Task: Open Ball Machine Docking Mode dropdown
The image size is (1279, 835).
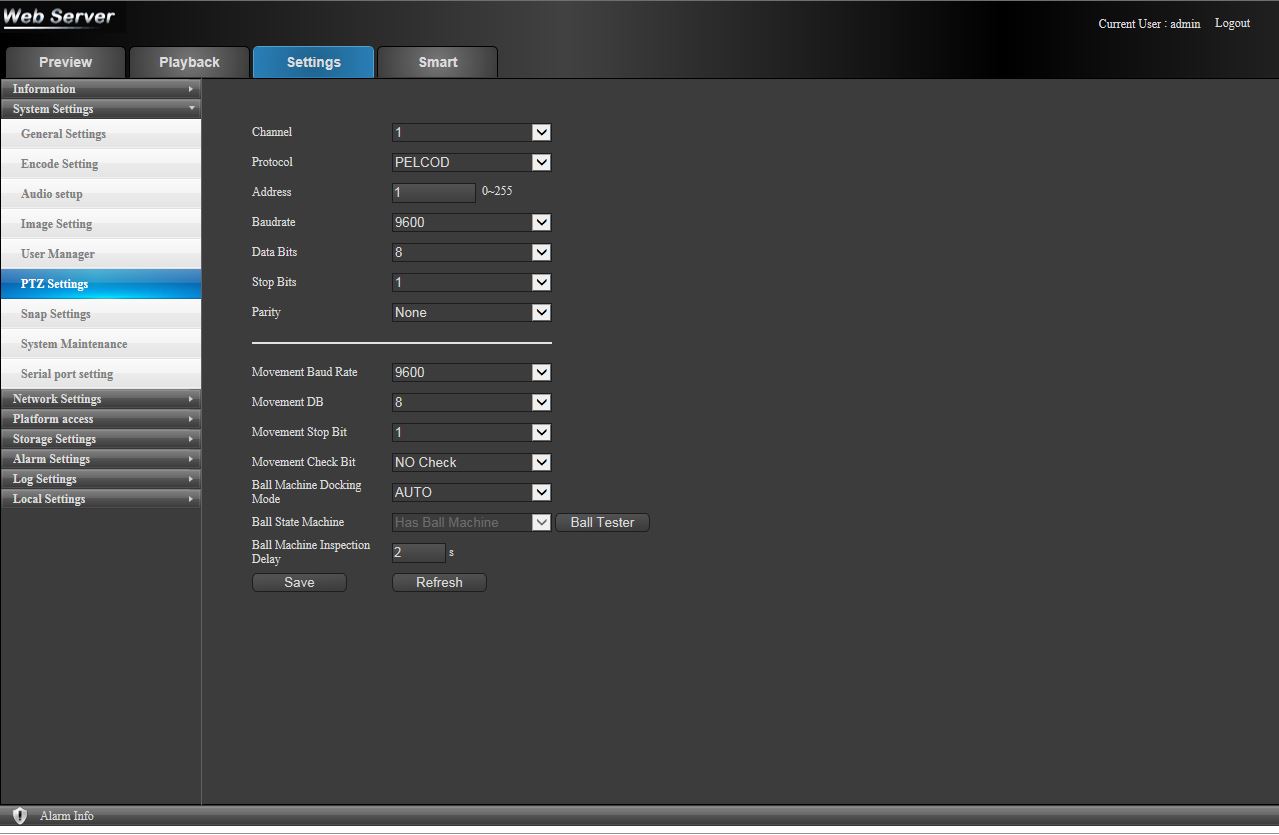Action: pos(471,492)
